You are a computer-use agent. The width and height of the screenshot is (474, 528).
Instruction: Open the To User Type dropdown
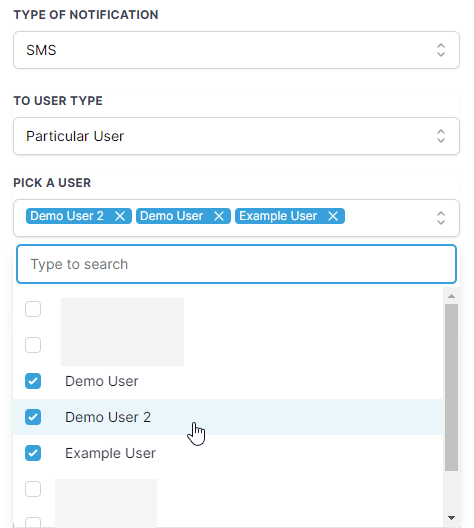click(236, 136)
